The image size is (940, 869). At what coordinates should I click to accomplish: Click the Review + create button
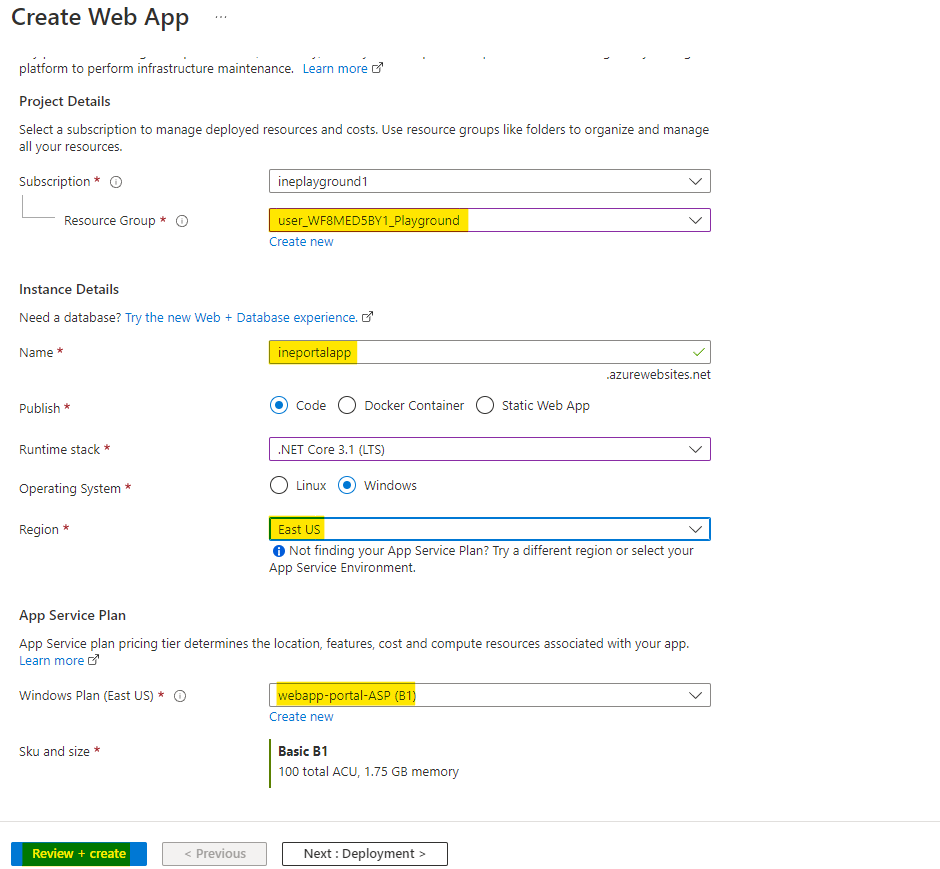coord(79,854)
